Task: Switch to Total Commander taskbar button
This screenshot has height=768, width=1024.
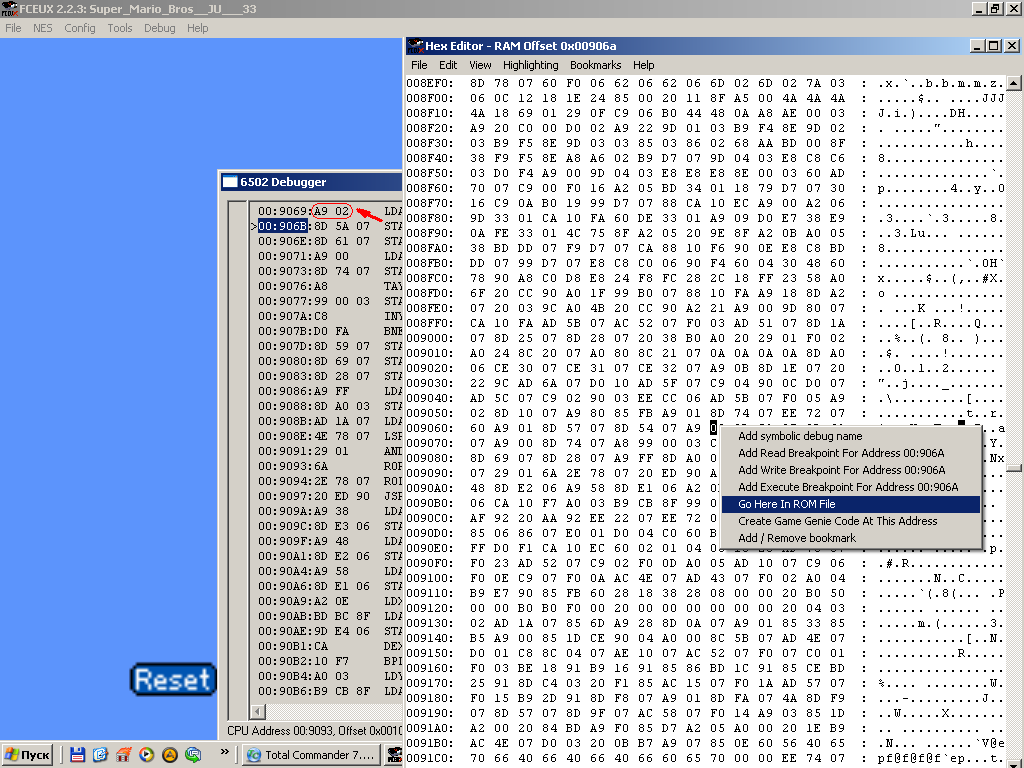Action: pyautogui.click(x=312, y=755)
